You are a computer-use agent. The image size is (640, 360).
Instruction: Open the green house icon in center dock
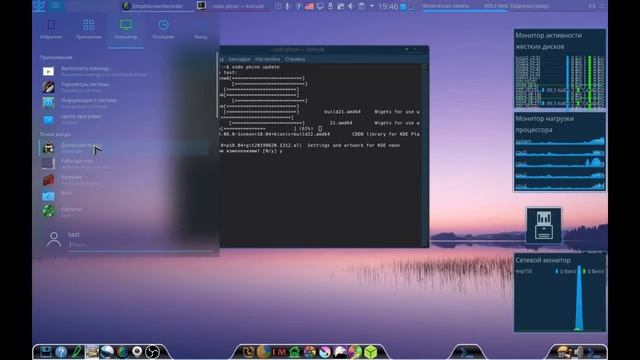point(294,351)
